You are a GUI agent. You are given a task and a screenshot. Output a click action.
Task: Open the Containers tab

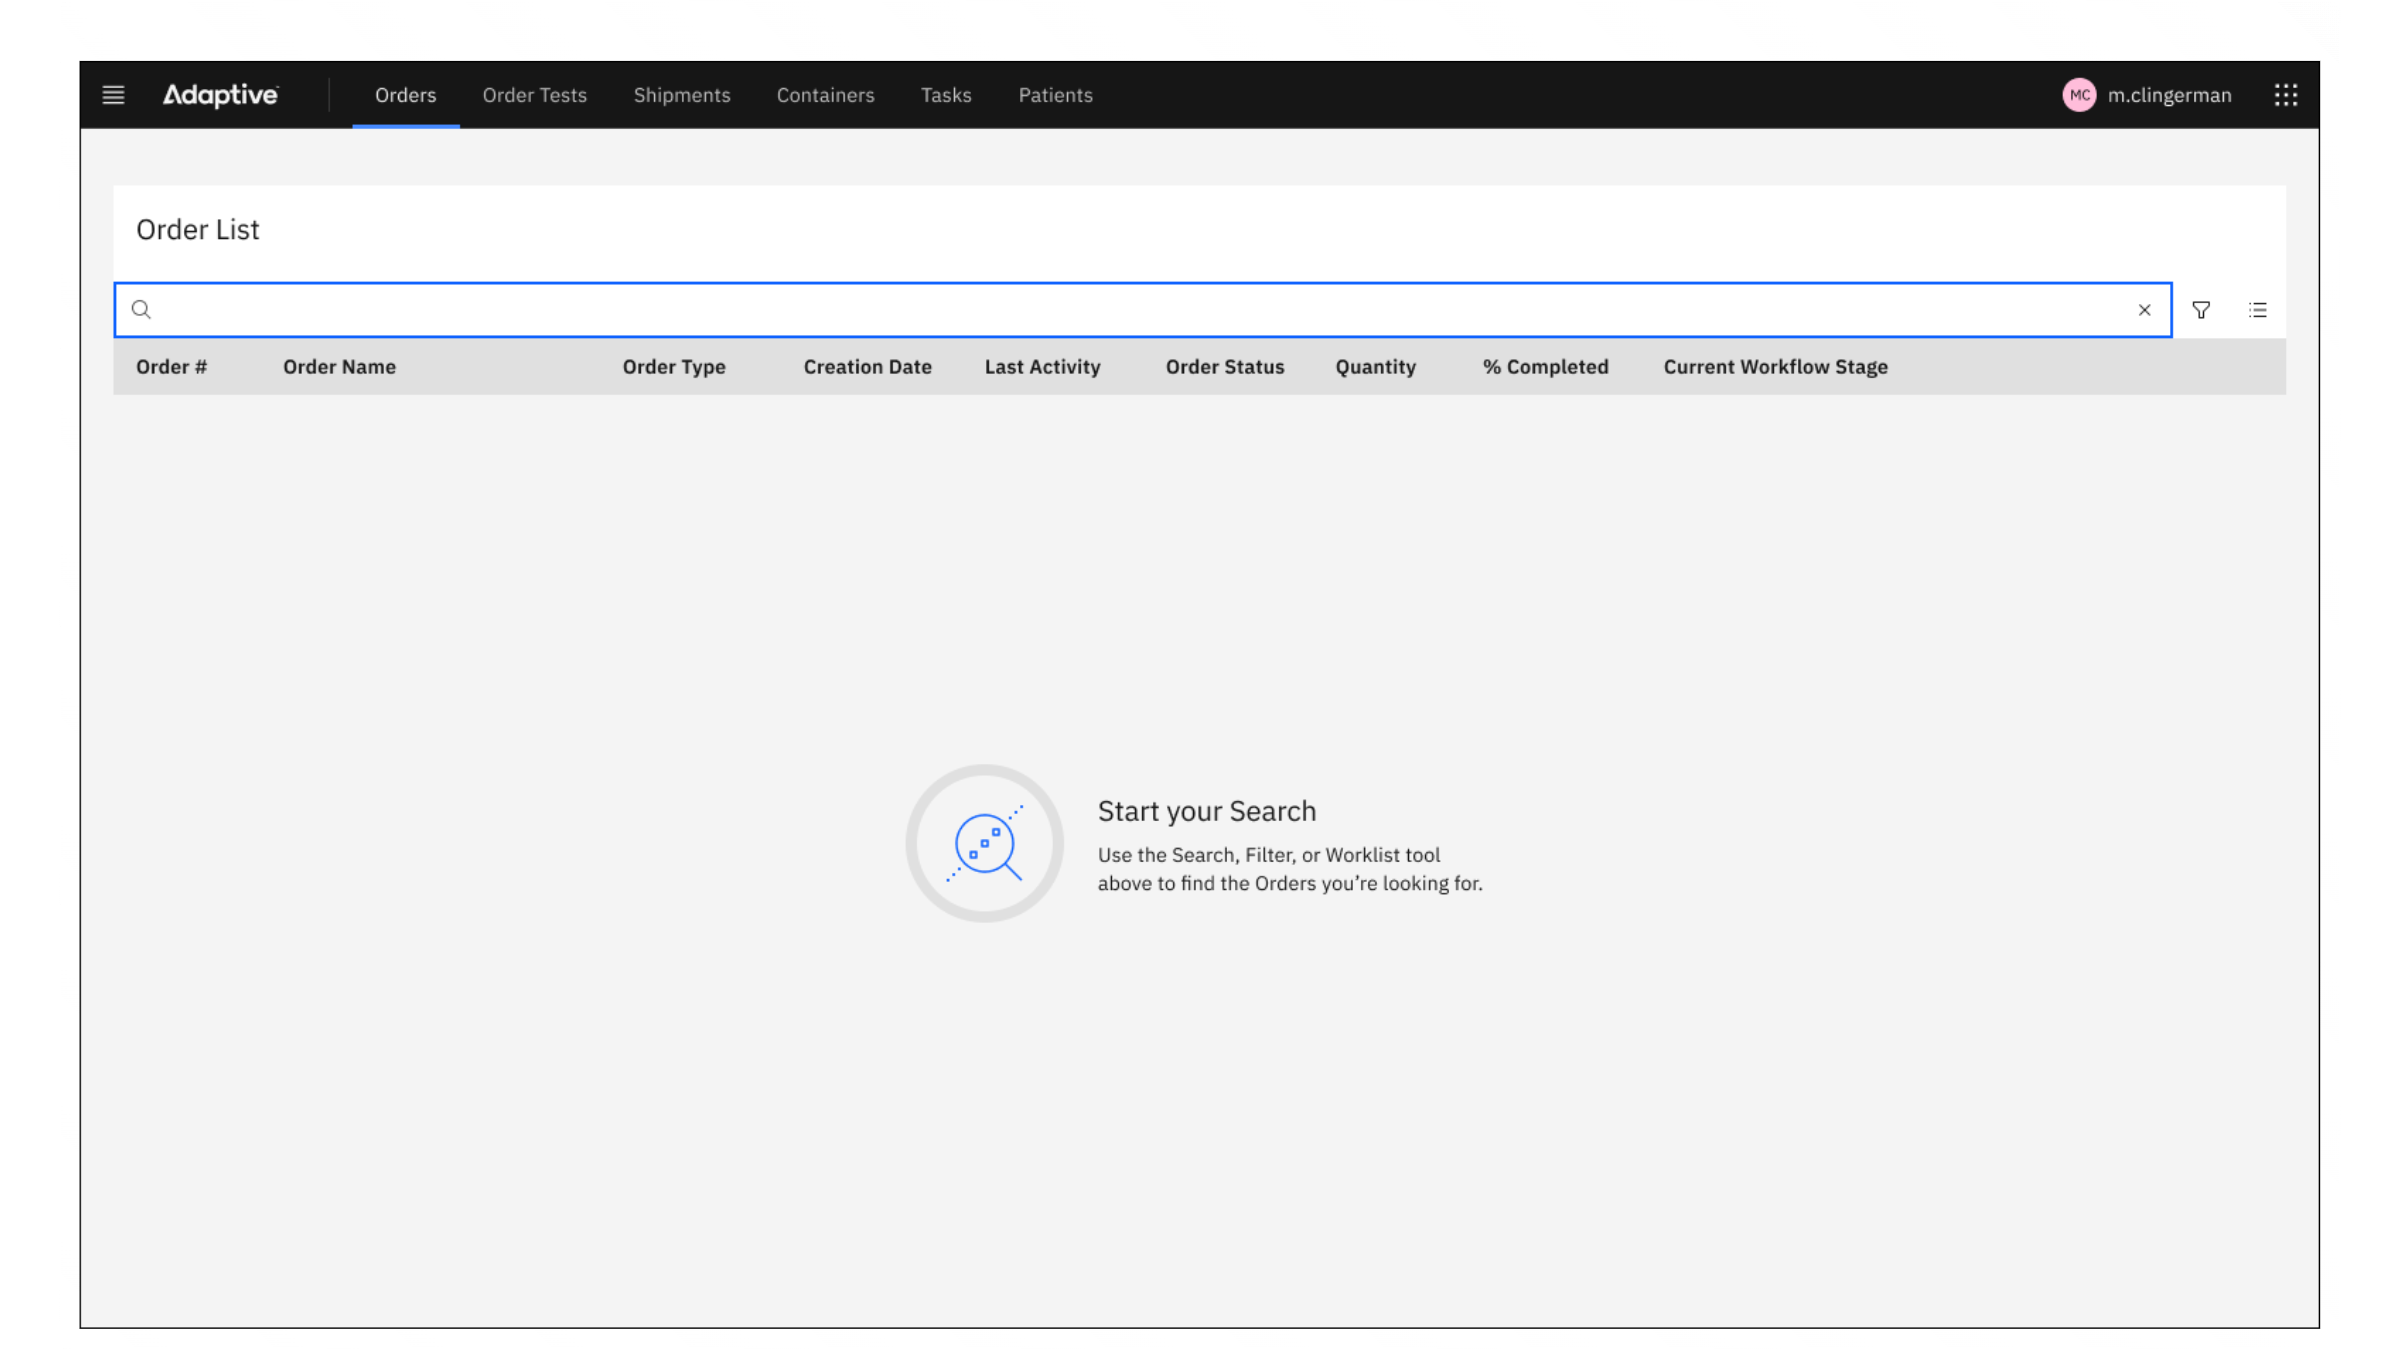pyautogui.click(x=825, y=95)
